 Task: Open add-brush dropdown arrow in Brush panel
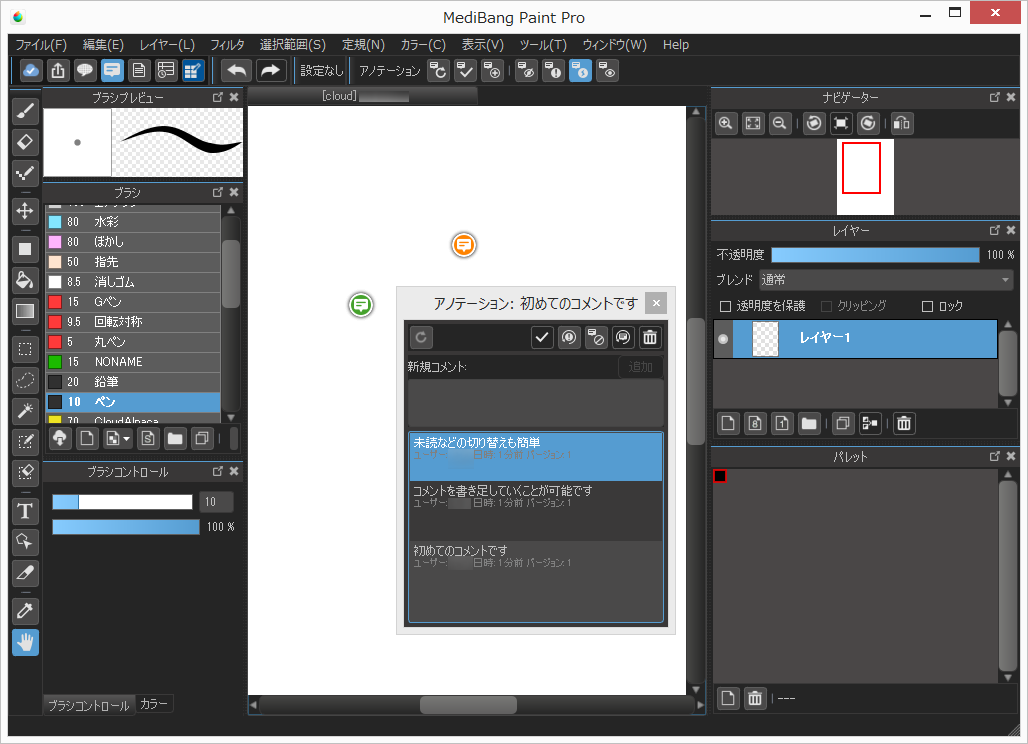pos(127,439)
